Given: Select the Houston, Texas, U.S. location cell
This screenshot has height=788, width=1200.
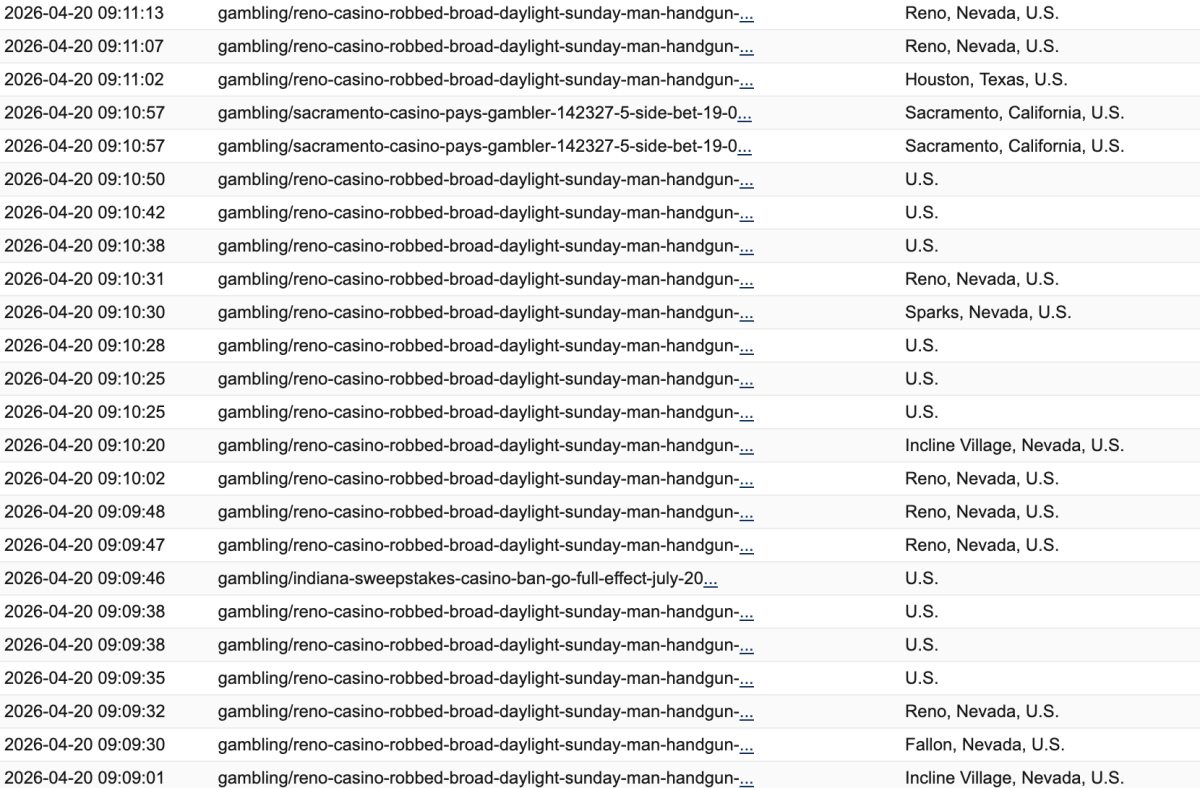Looking at the screenshot, I should pyautogui.click(x=985, y=80).
